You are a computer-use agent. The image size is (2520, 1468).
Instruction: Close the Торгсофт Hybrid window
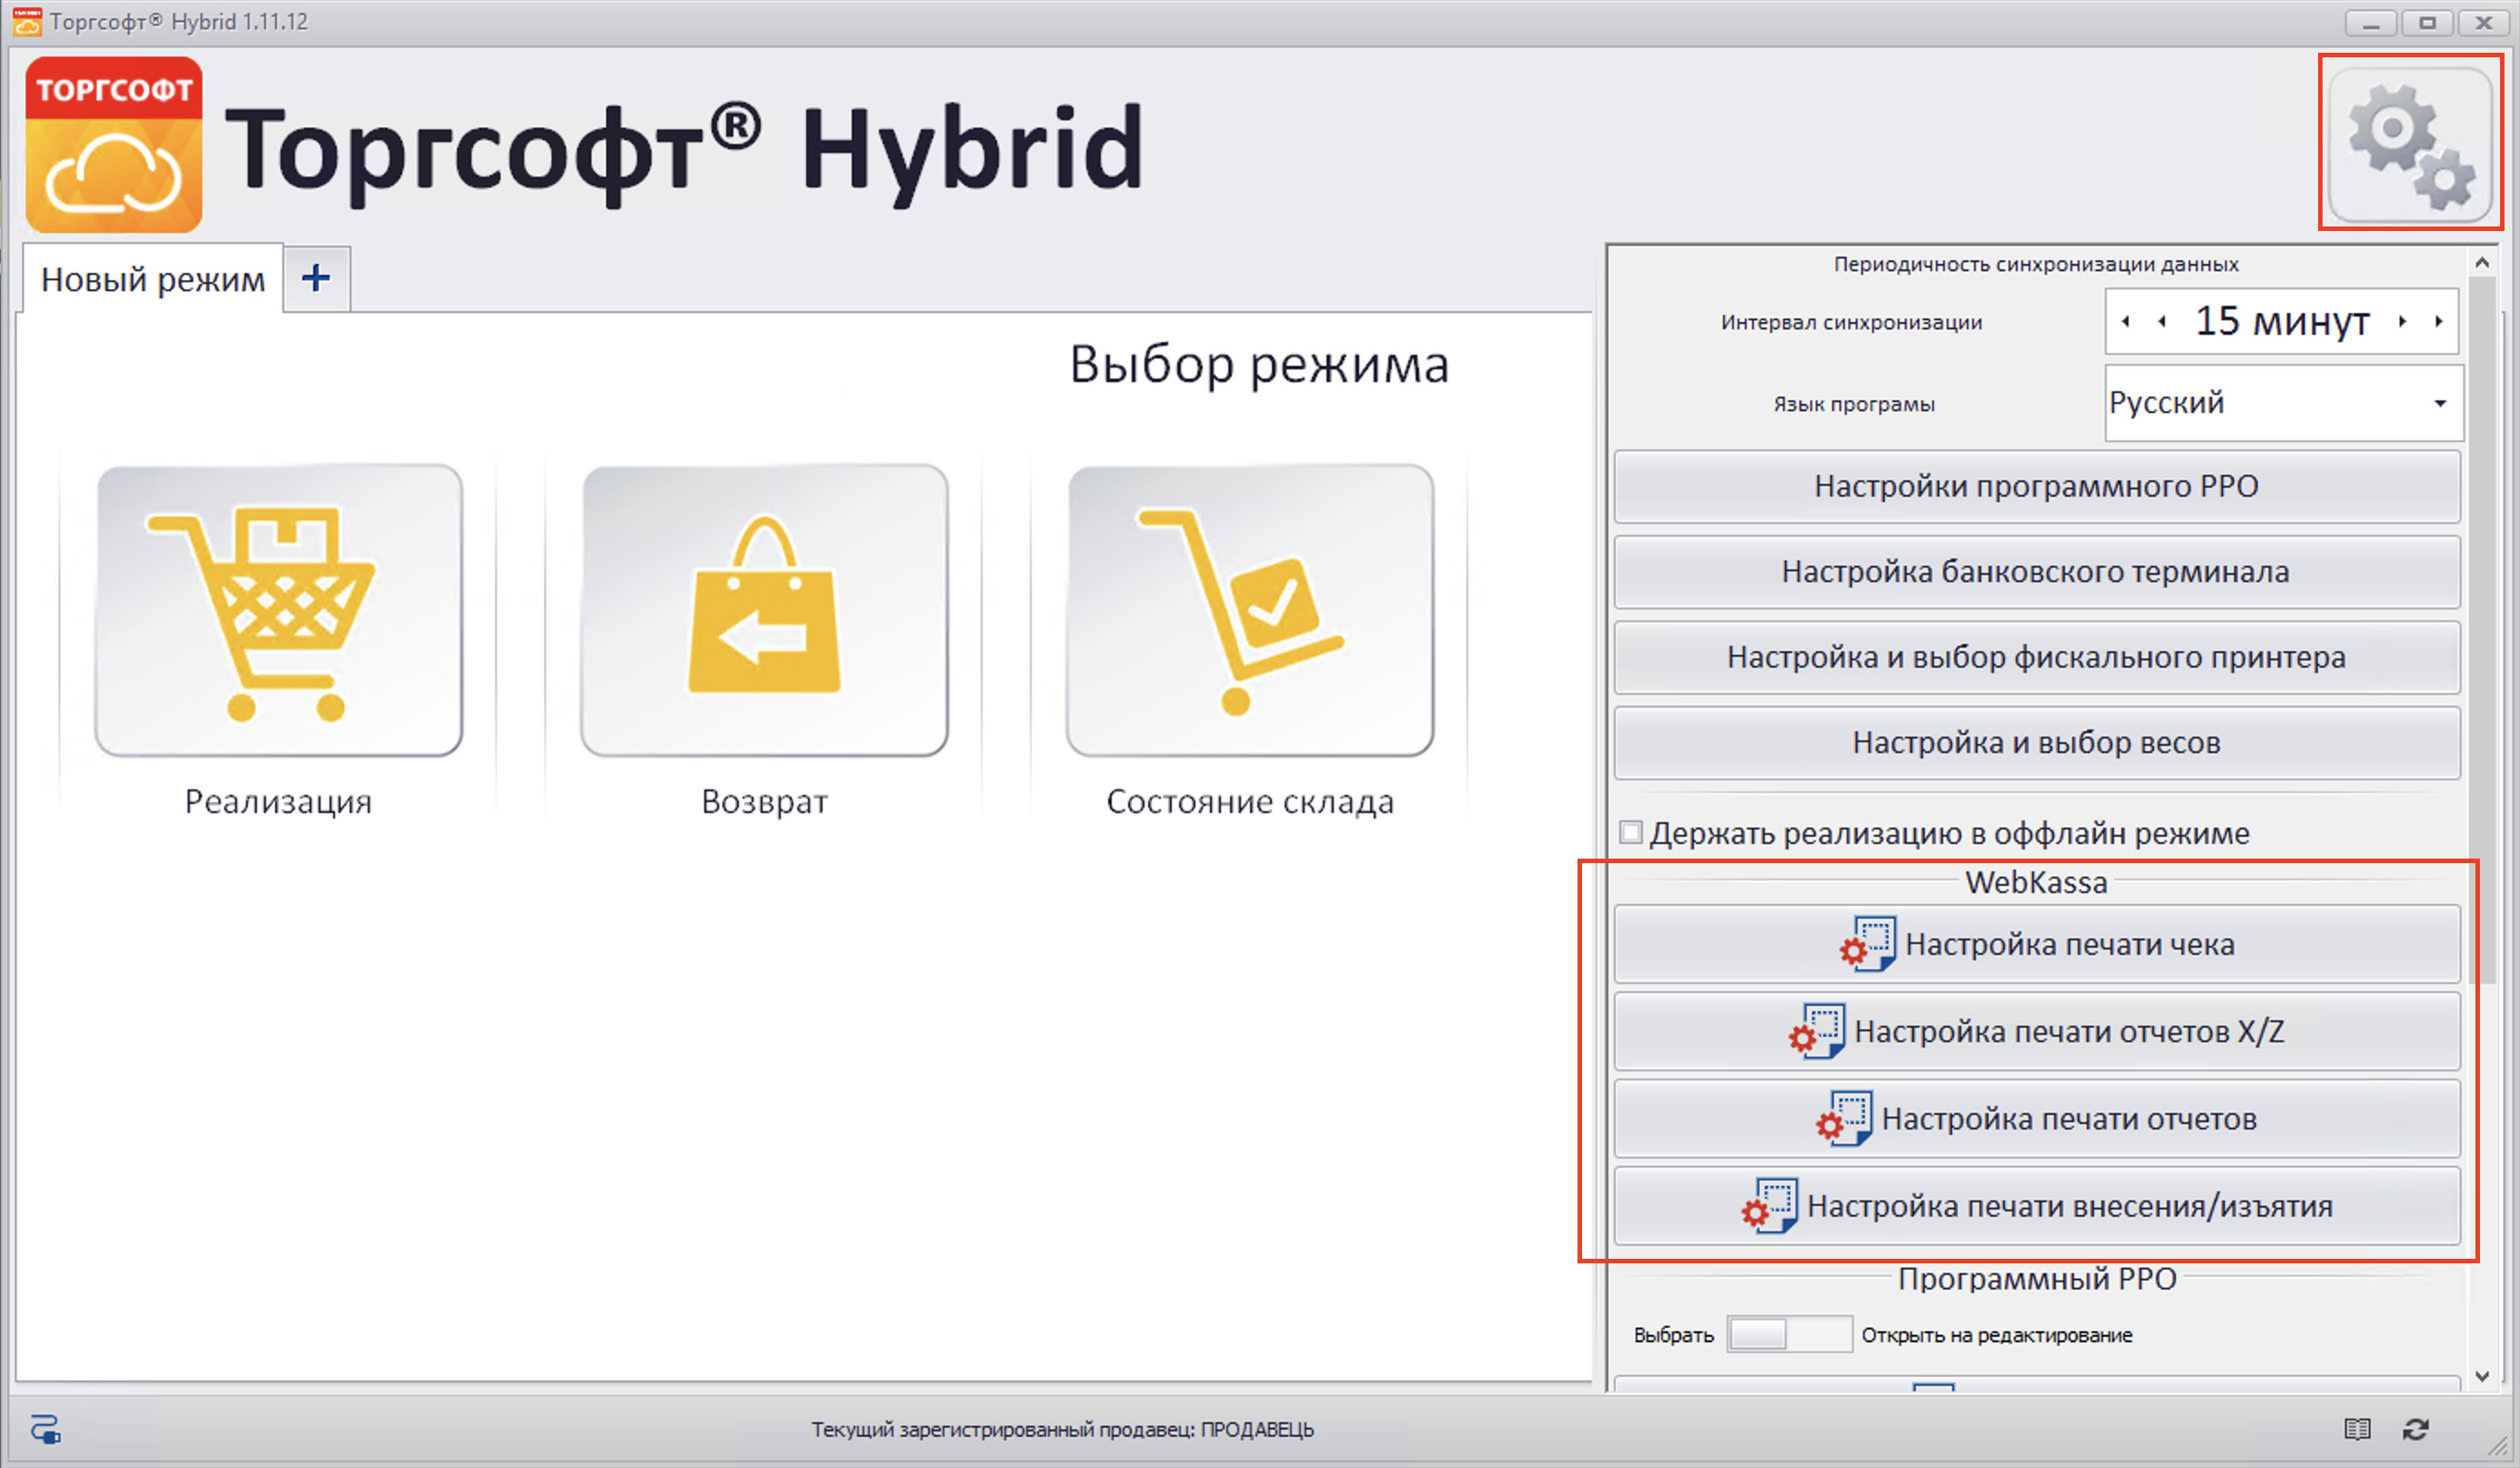(x=2484, y=22)
